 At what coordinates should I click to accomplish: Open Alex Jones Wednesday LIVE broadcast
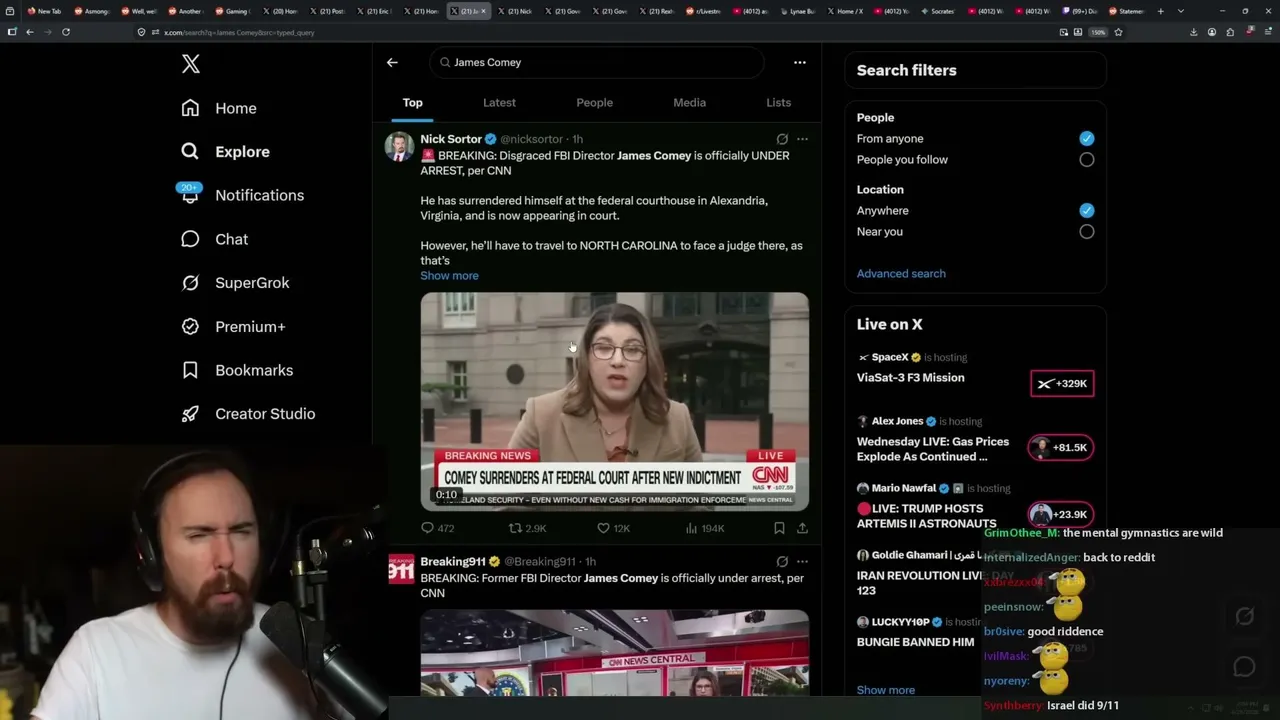click(x=933, y=449)
